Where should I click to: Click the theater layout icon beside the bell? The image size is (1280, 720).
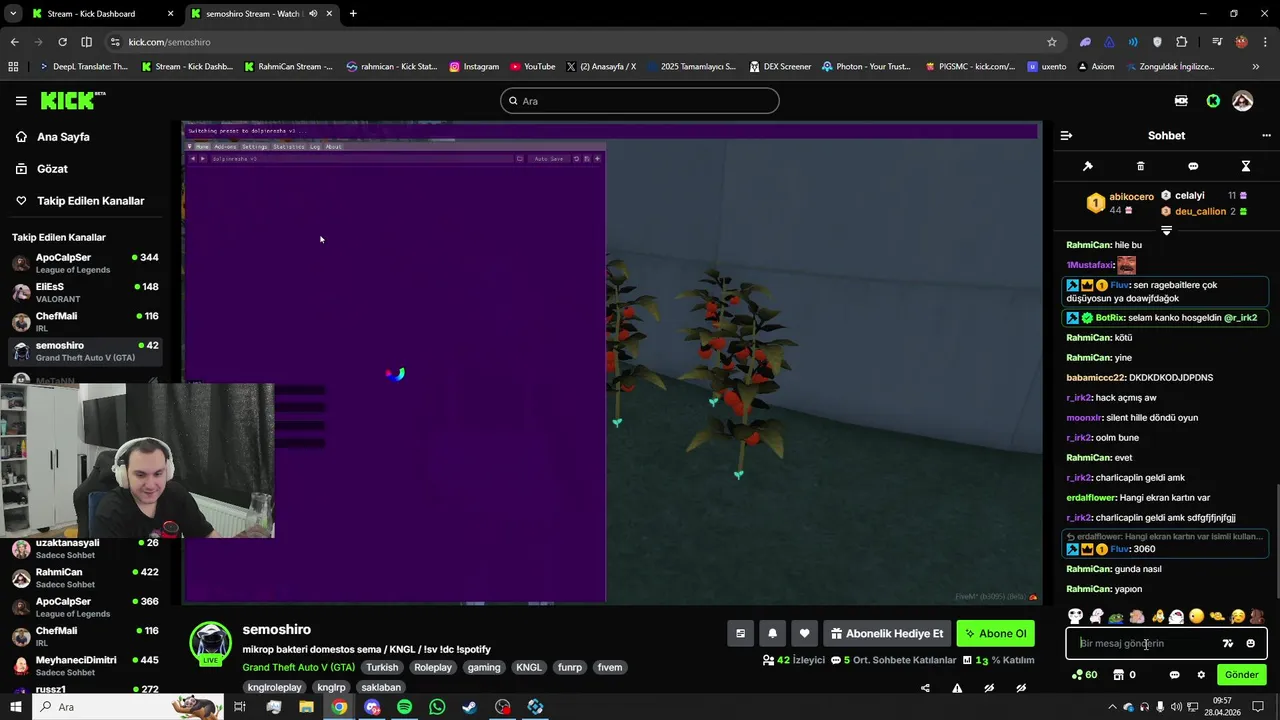(x=740, y=633)
